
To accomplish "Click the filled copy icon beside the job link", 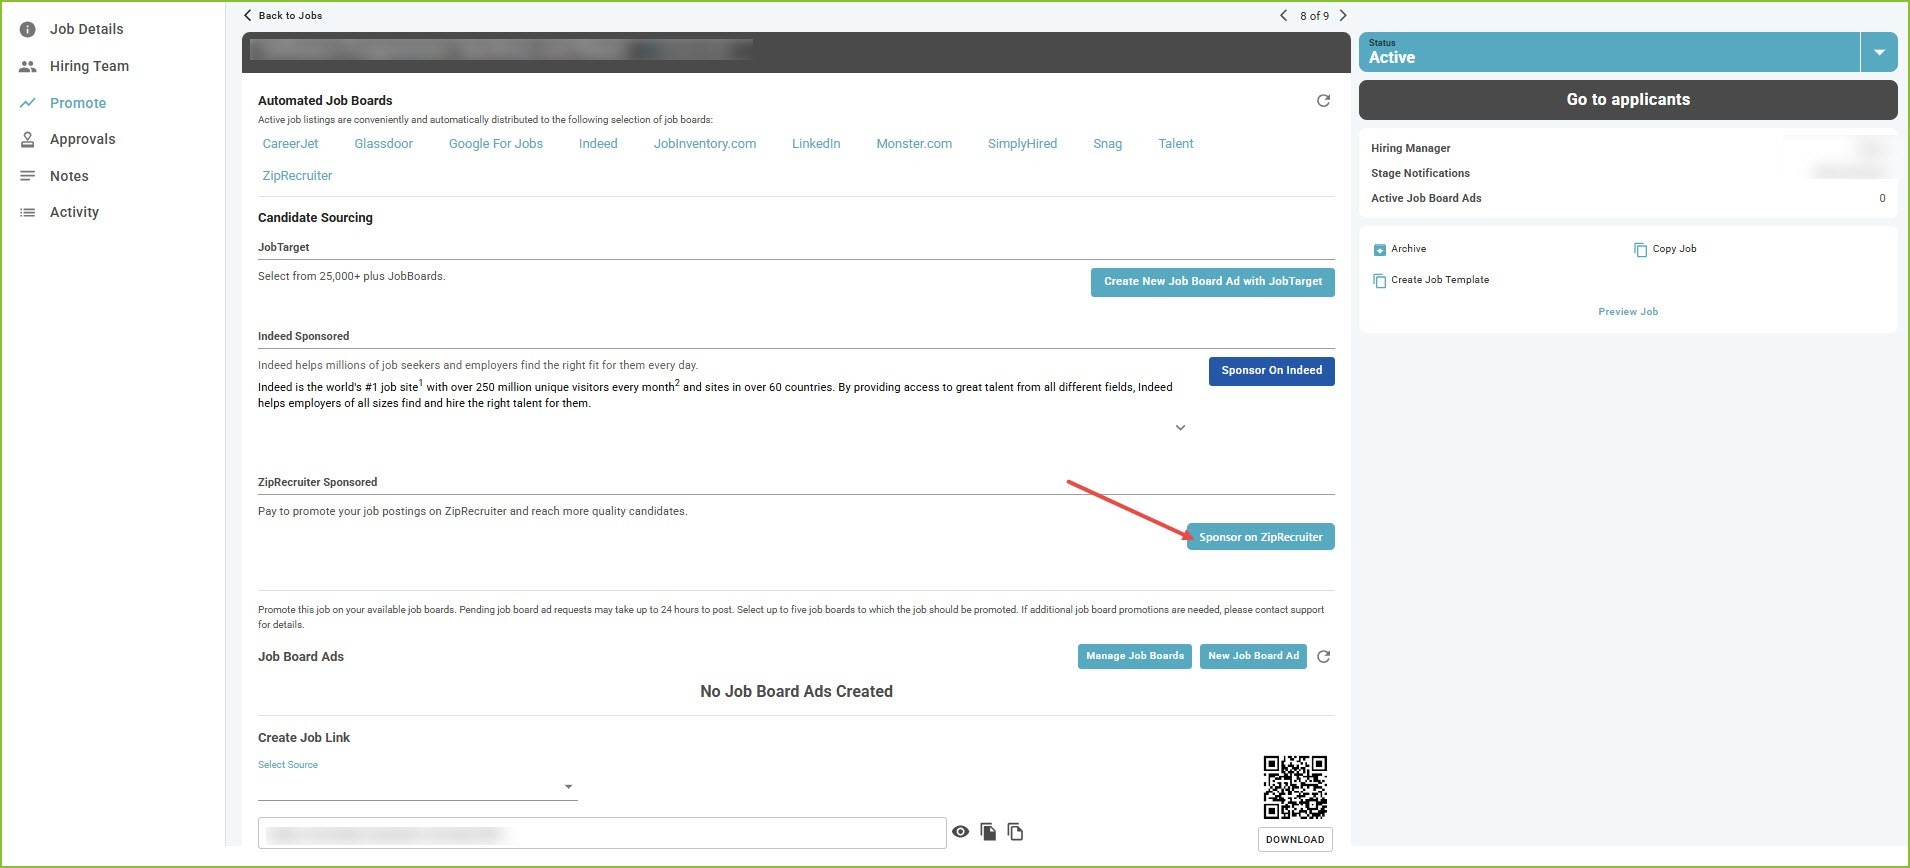I will click(988, 832).
